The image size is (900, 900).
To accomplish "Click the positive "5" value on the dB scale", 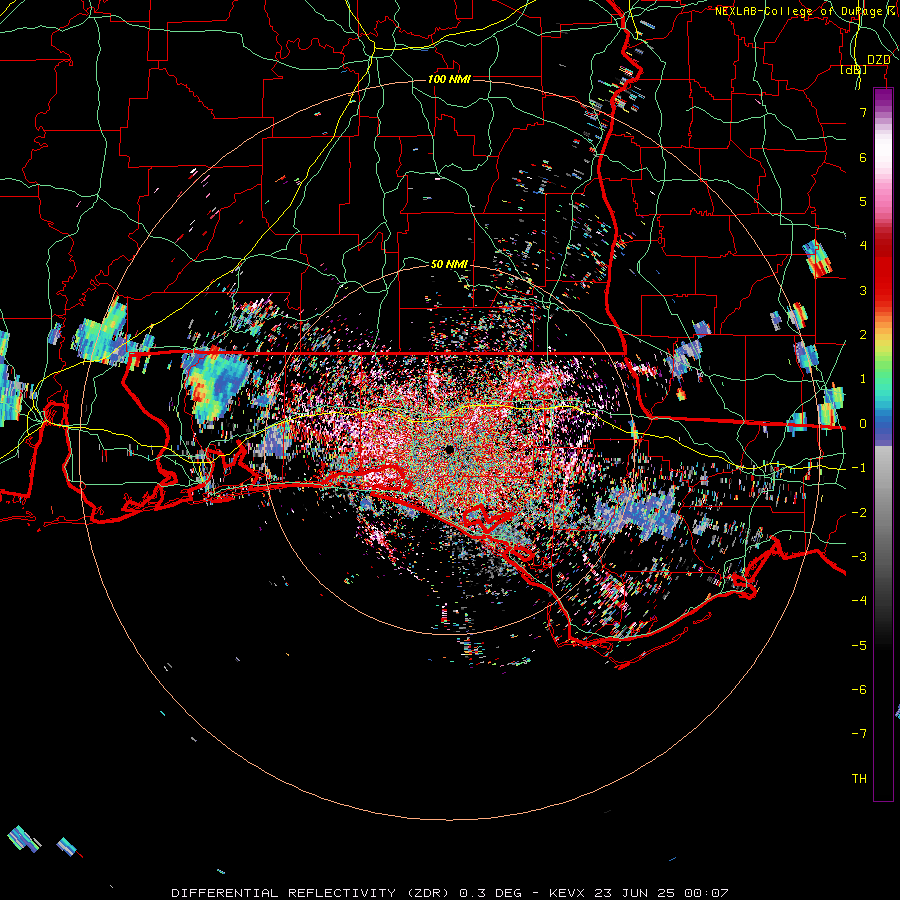I will click(x=863, y=201).
